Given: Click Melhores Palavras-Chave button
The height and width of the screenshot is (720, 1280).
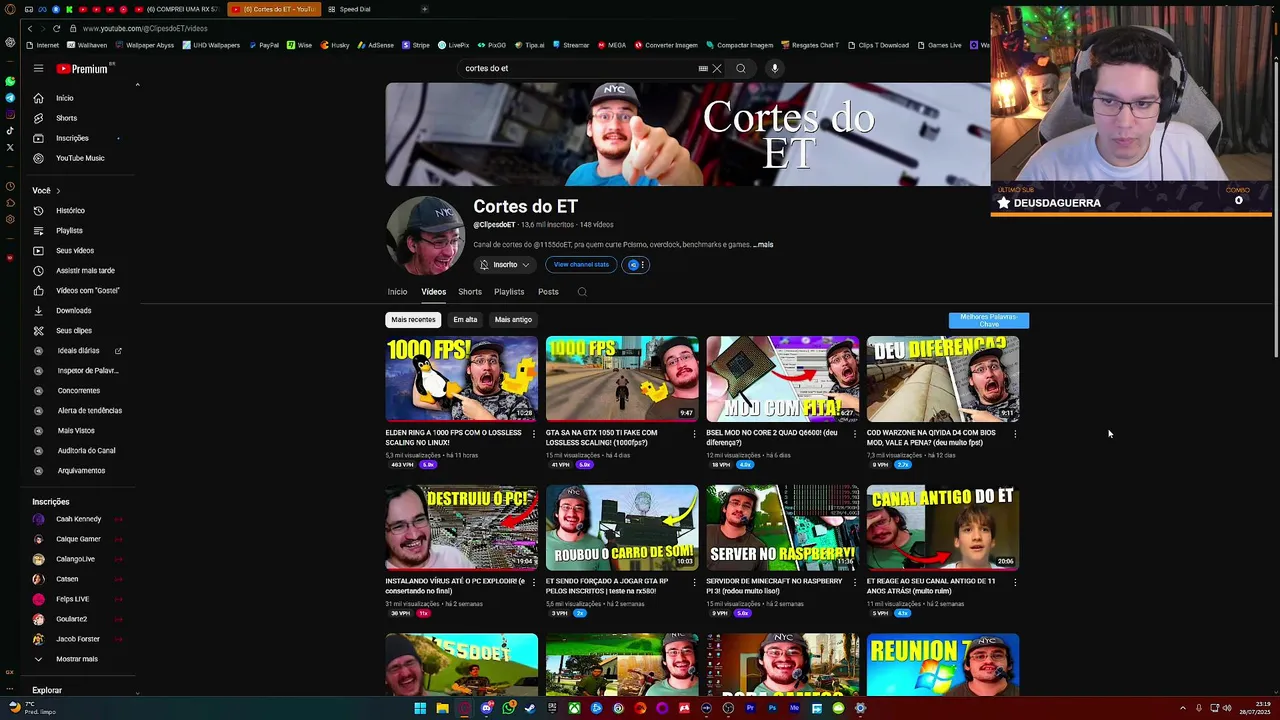Looking at the screenshot, I should tap(988, 320).
